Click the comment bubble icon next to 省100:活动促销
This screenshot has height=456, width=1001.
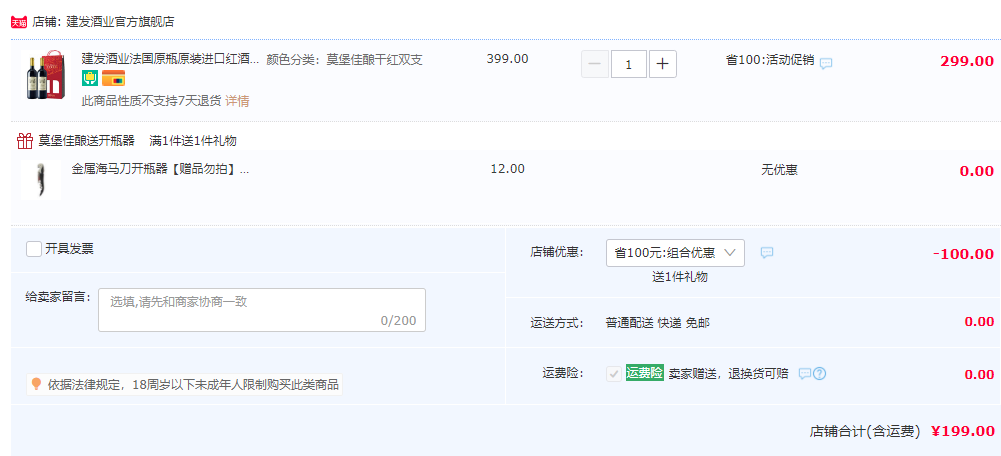[826, 63]
